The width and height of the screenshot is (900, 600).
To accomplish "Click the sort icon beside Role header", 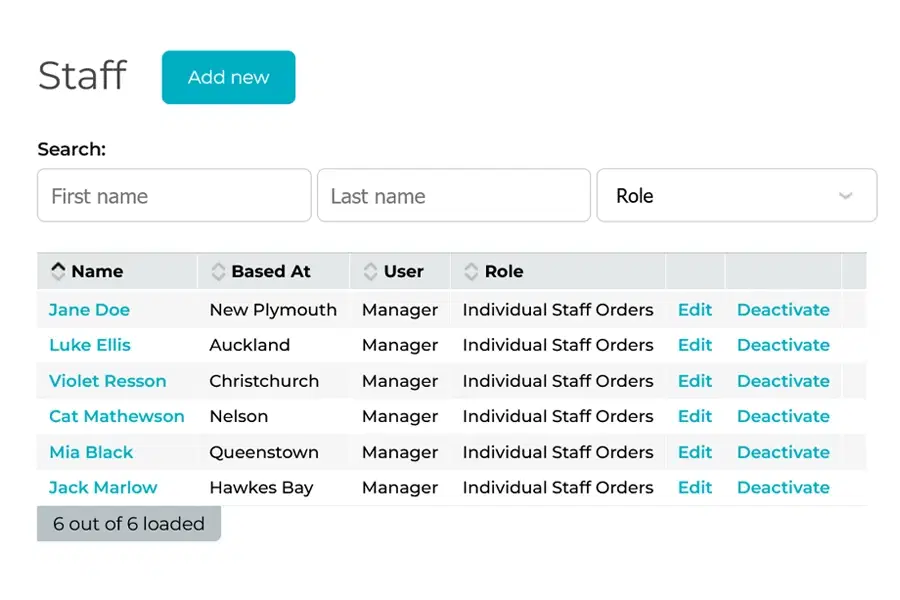I will [471, 271].
